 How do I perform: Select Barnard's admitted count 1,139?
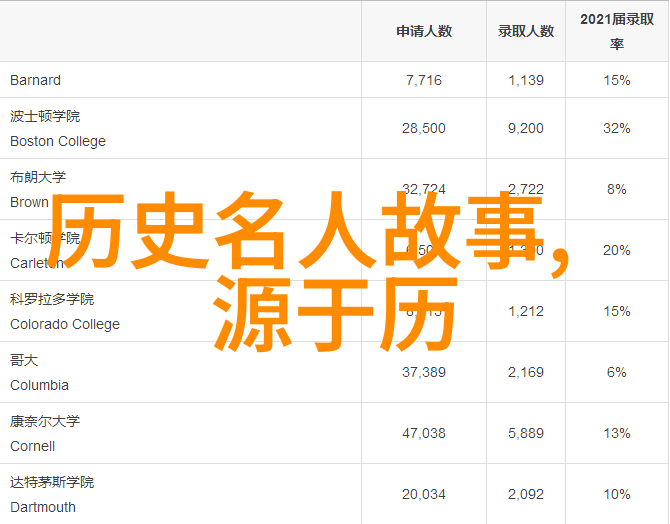tap(526, 80)
